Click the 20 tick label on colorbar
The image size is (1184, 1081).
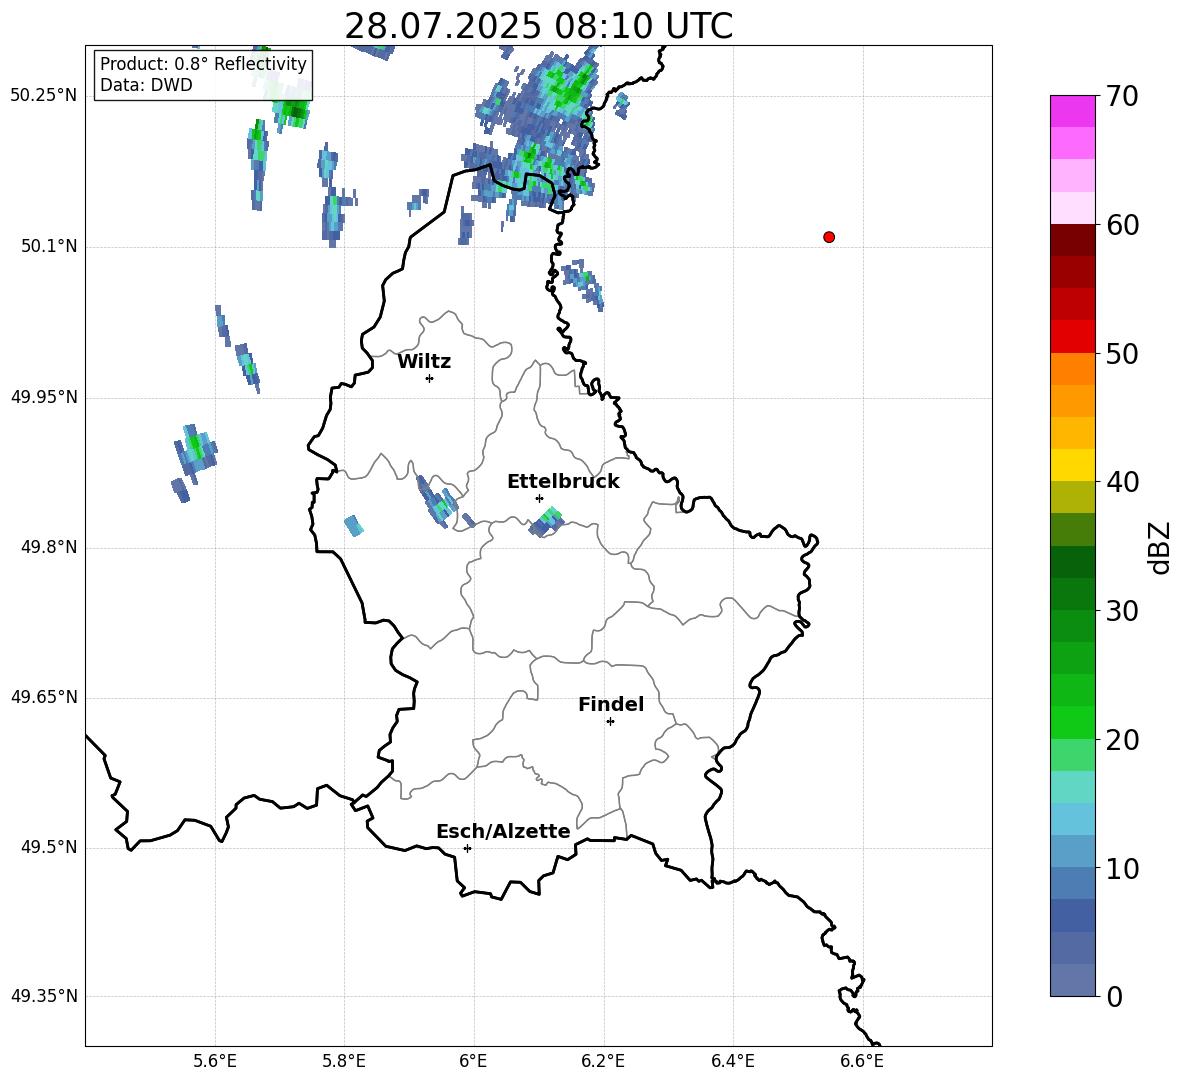click(1122, 740)
